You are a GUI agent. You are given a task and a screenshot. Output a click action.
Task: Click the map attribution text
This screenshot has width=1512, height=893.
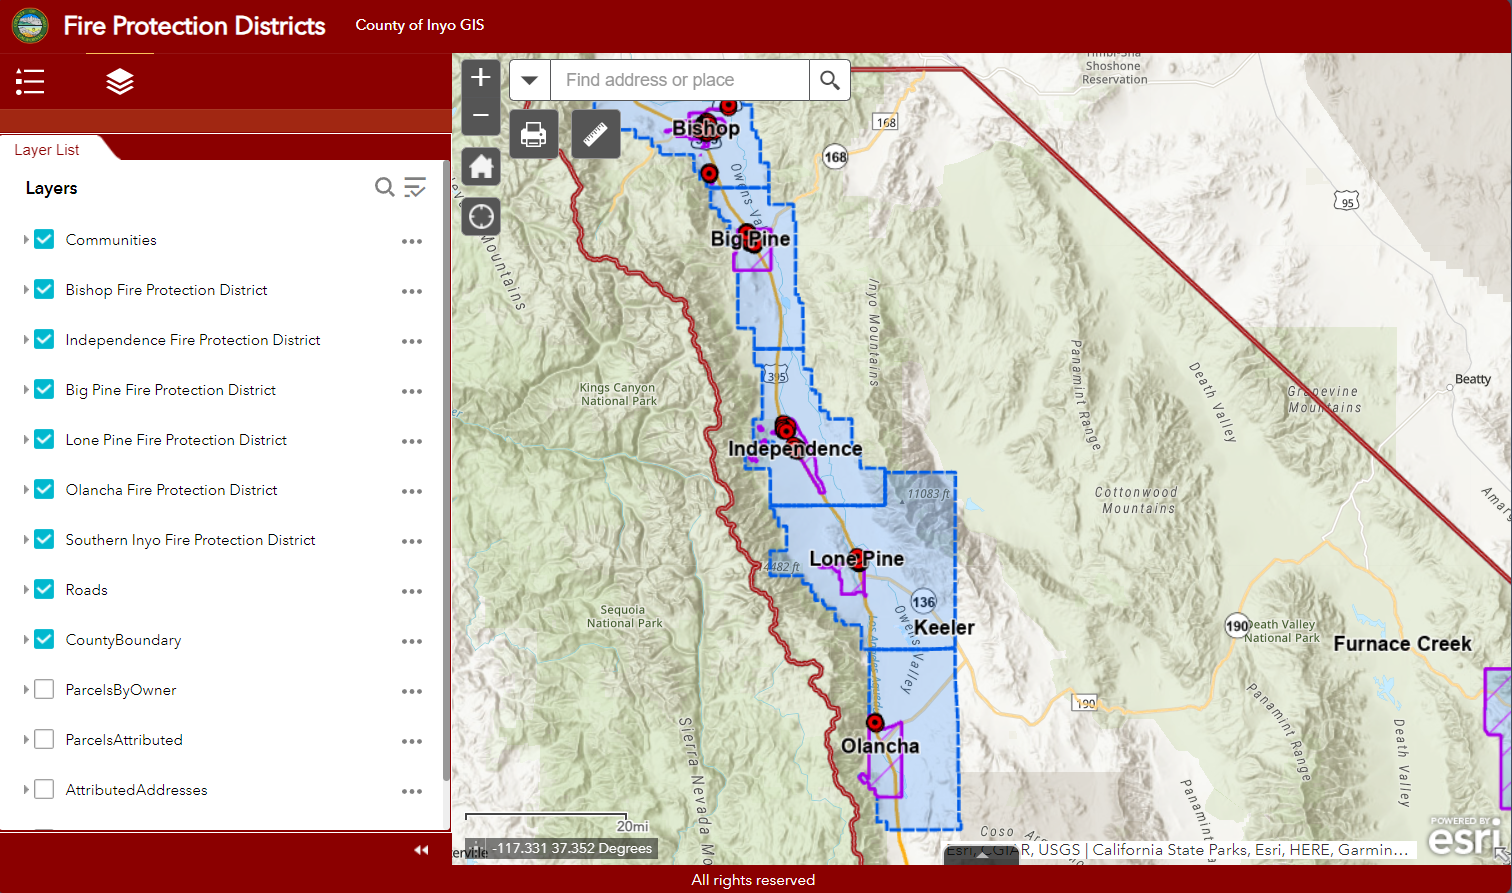[1178, 850]
